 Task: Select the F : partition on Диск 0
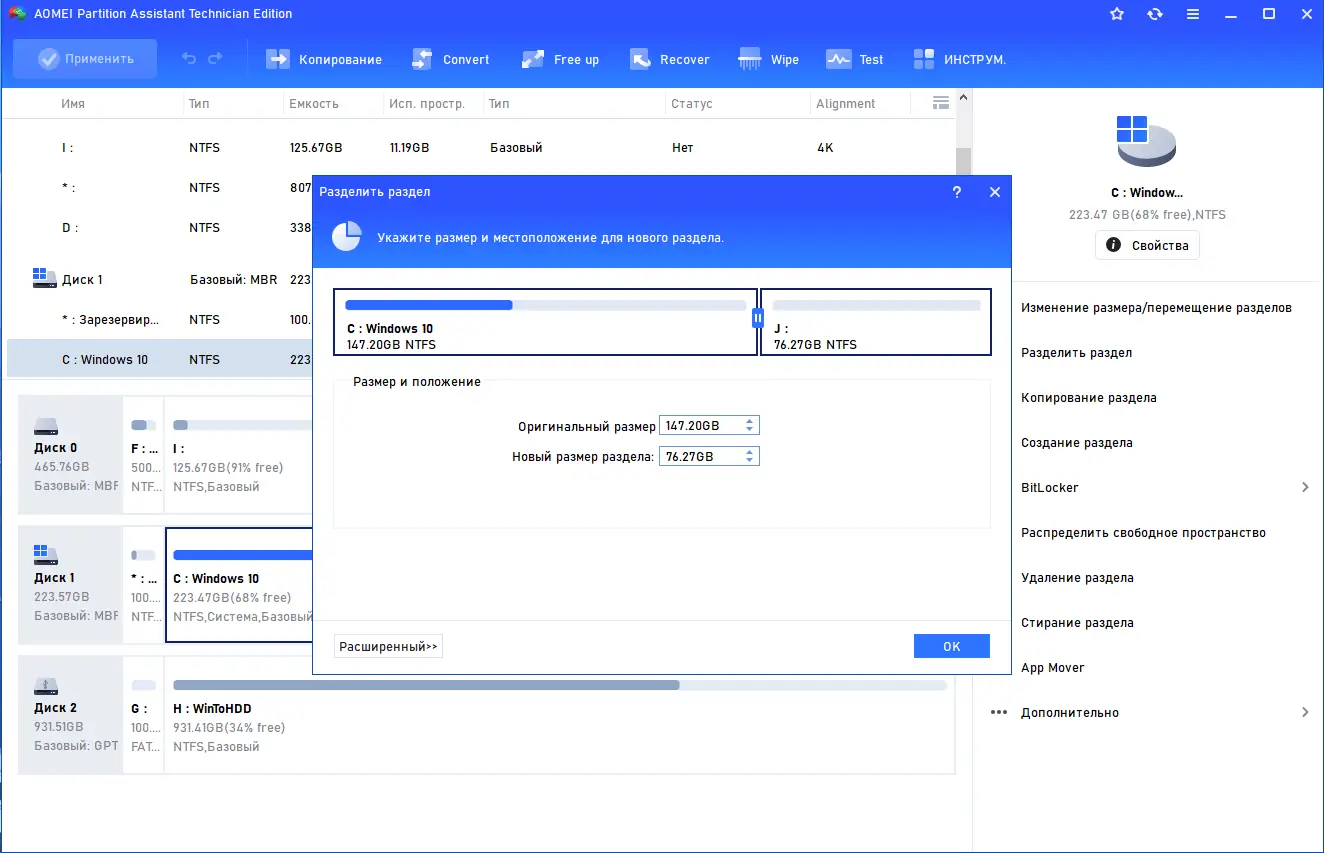pyautogui.click(x=144, y=457)
